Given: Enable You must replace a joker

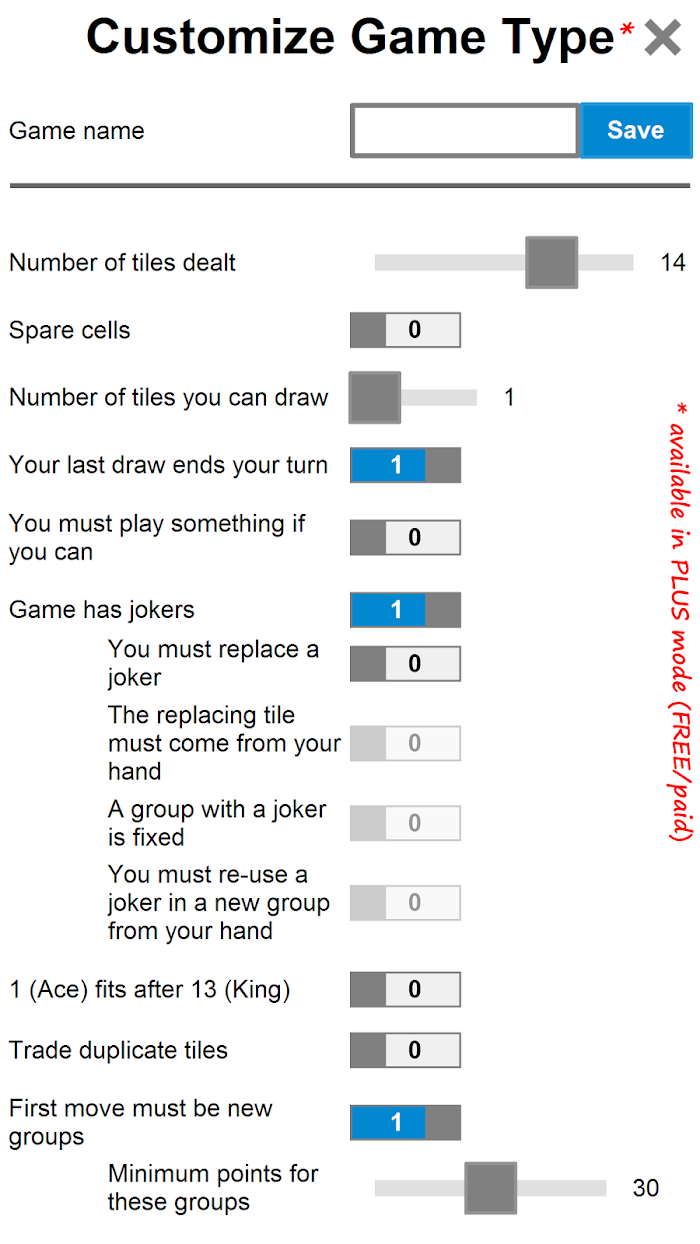Looking at the screenshot, I should (405, 664).
